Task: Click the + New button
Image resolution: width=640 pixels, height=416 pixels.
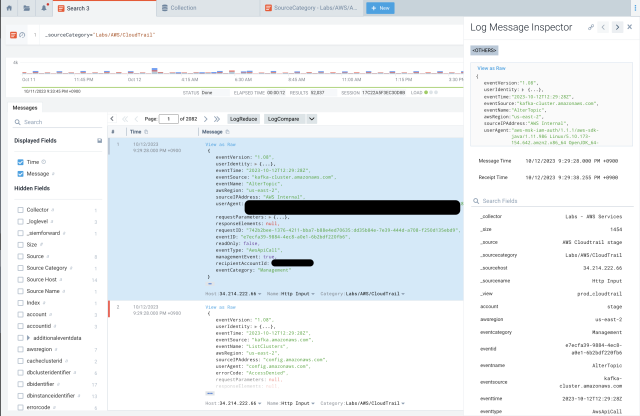Action: pos(380,8)
